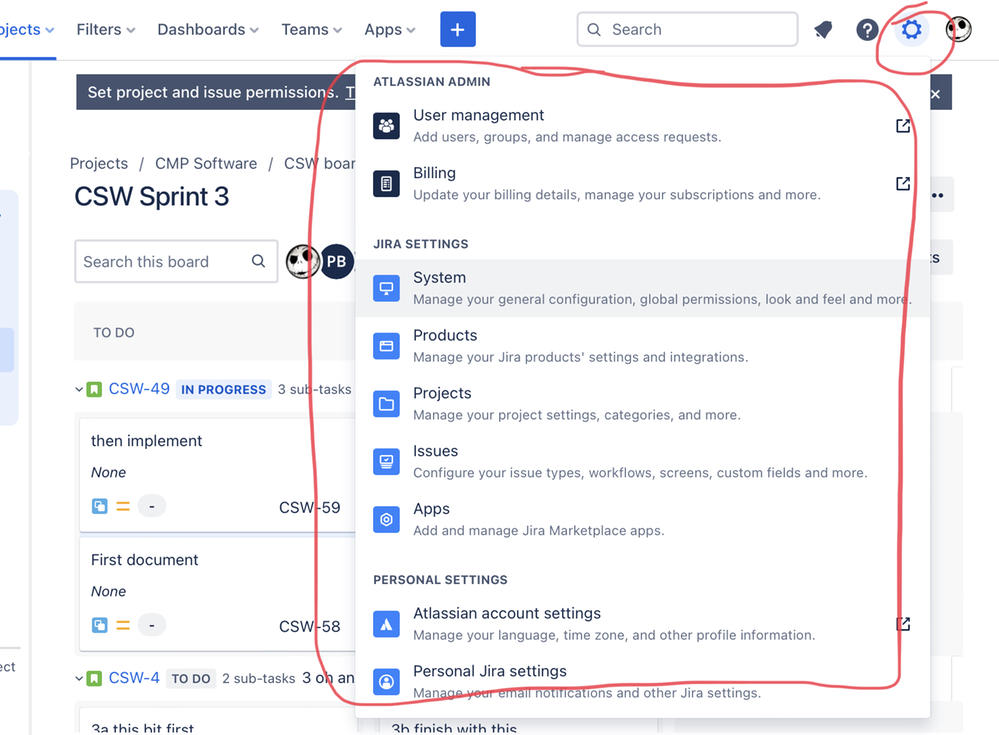Click the IN PROGRESS status badge on CSW-49
Image resolution: width=999 pixels, height=735 pixels.
click(x=223, y=389)
